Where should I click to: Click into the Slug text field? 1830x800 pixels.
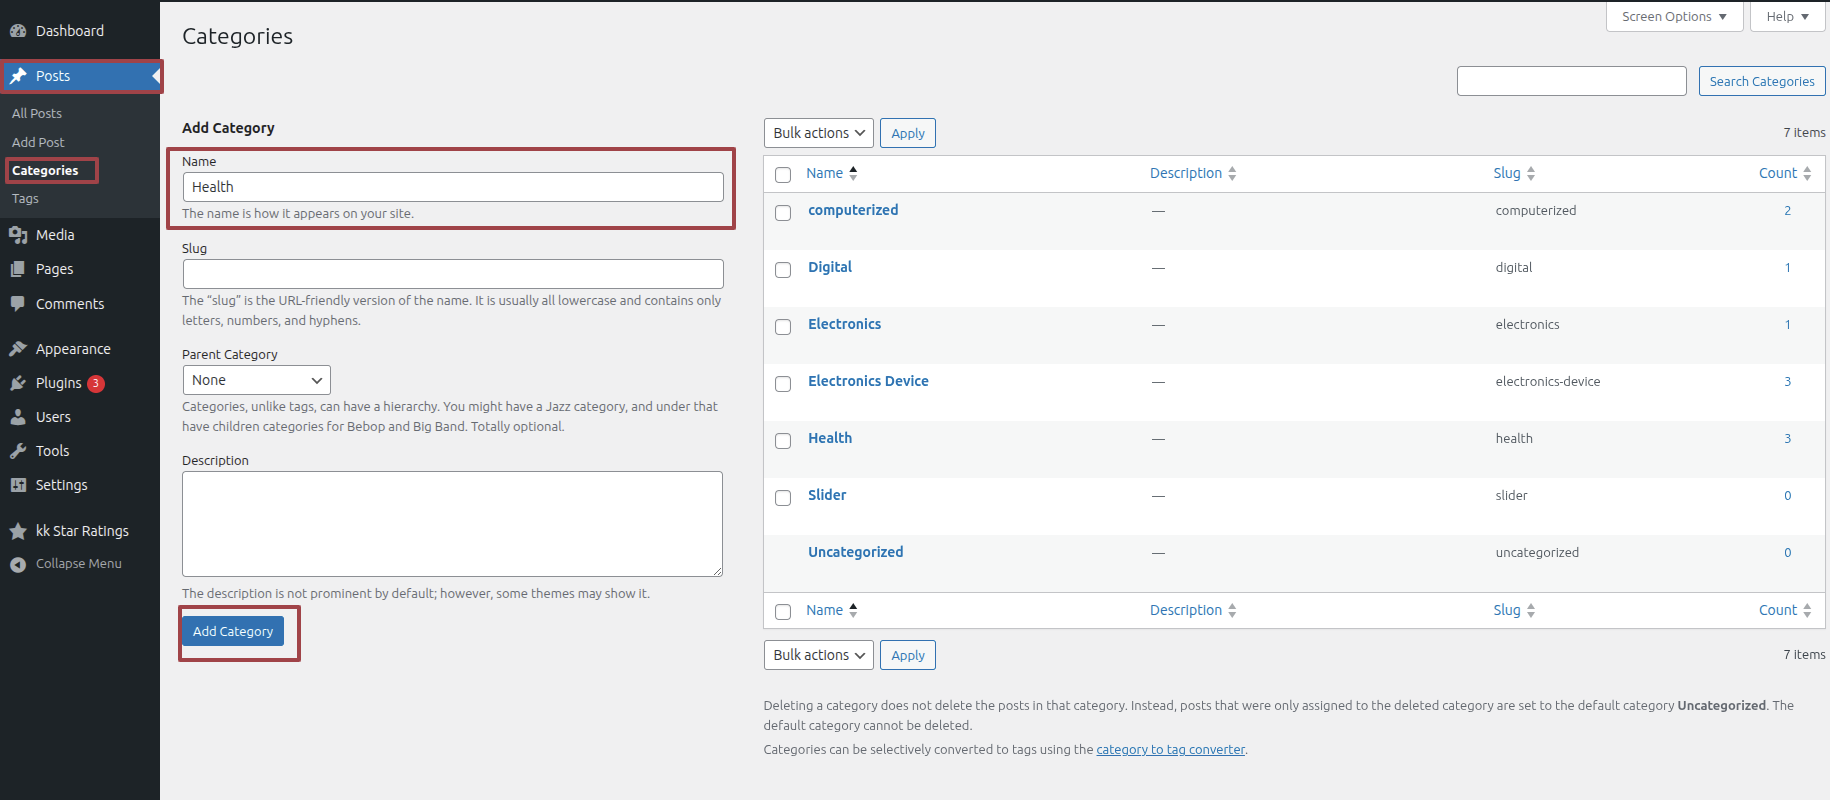click(453, 274)
